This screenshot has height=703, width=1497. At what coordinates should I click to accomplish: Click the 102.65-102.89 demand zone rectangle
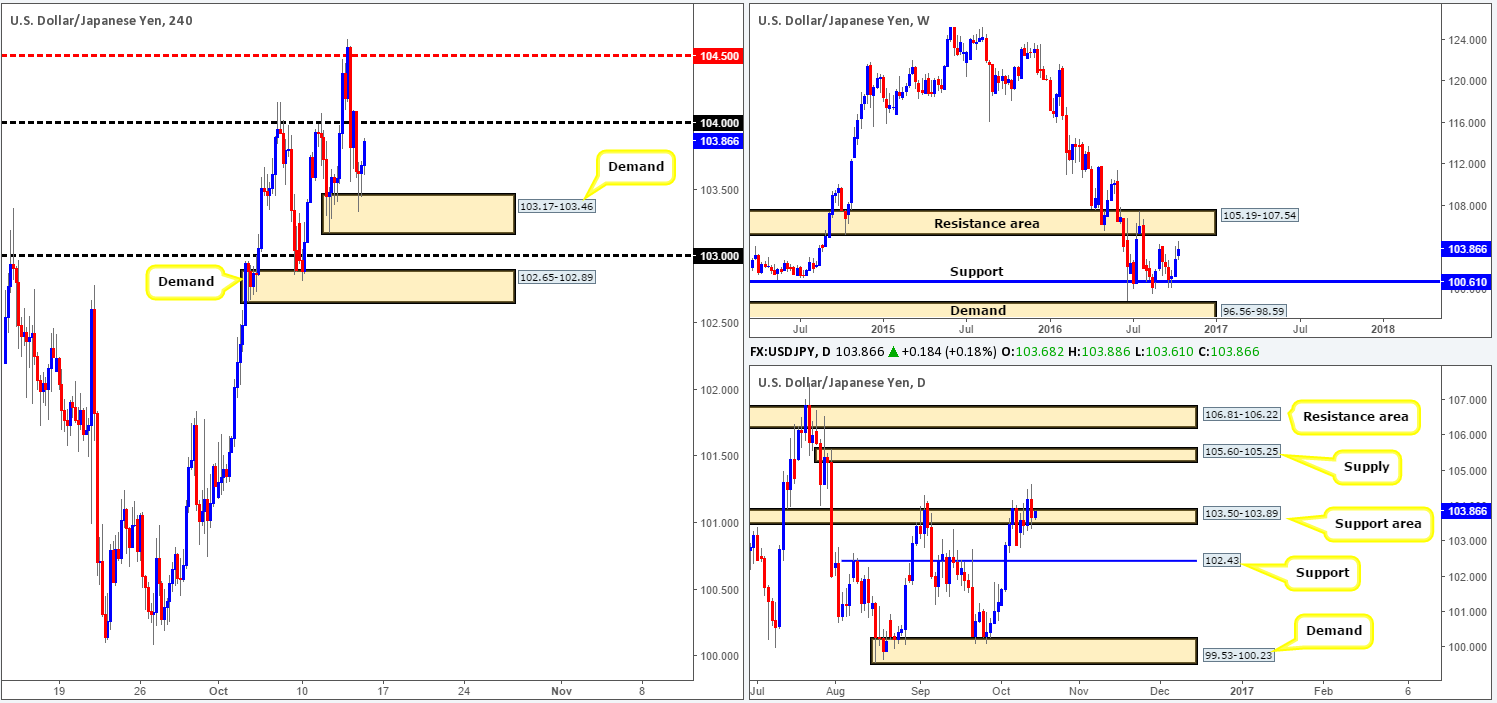(379, 286)
